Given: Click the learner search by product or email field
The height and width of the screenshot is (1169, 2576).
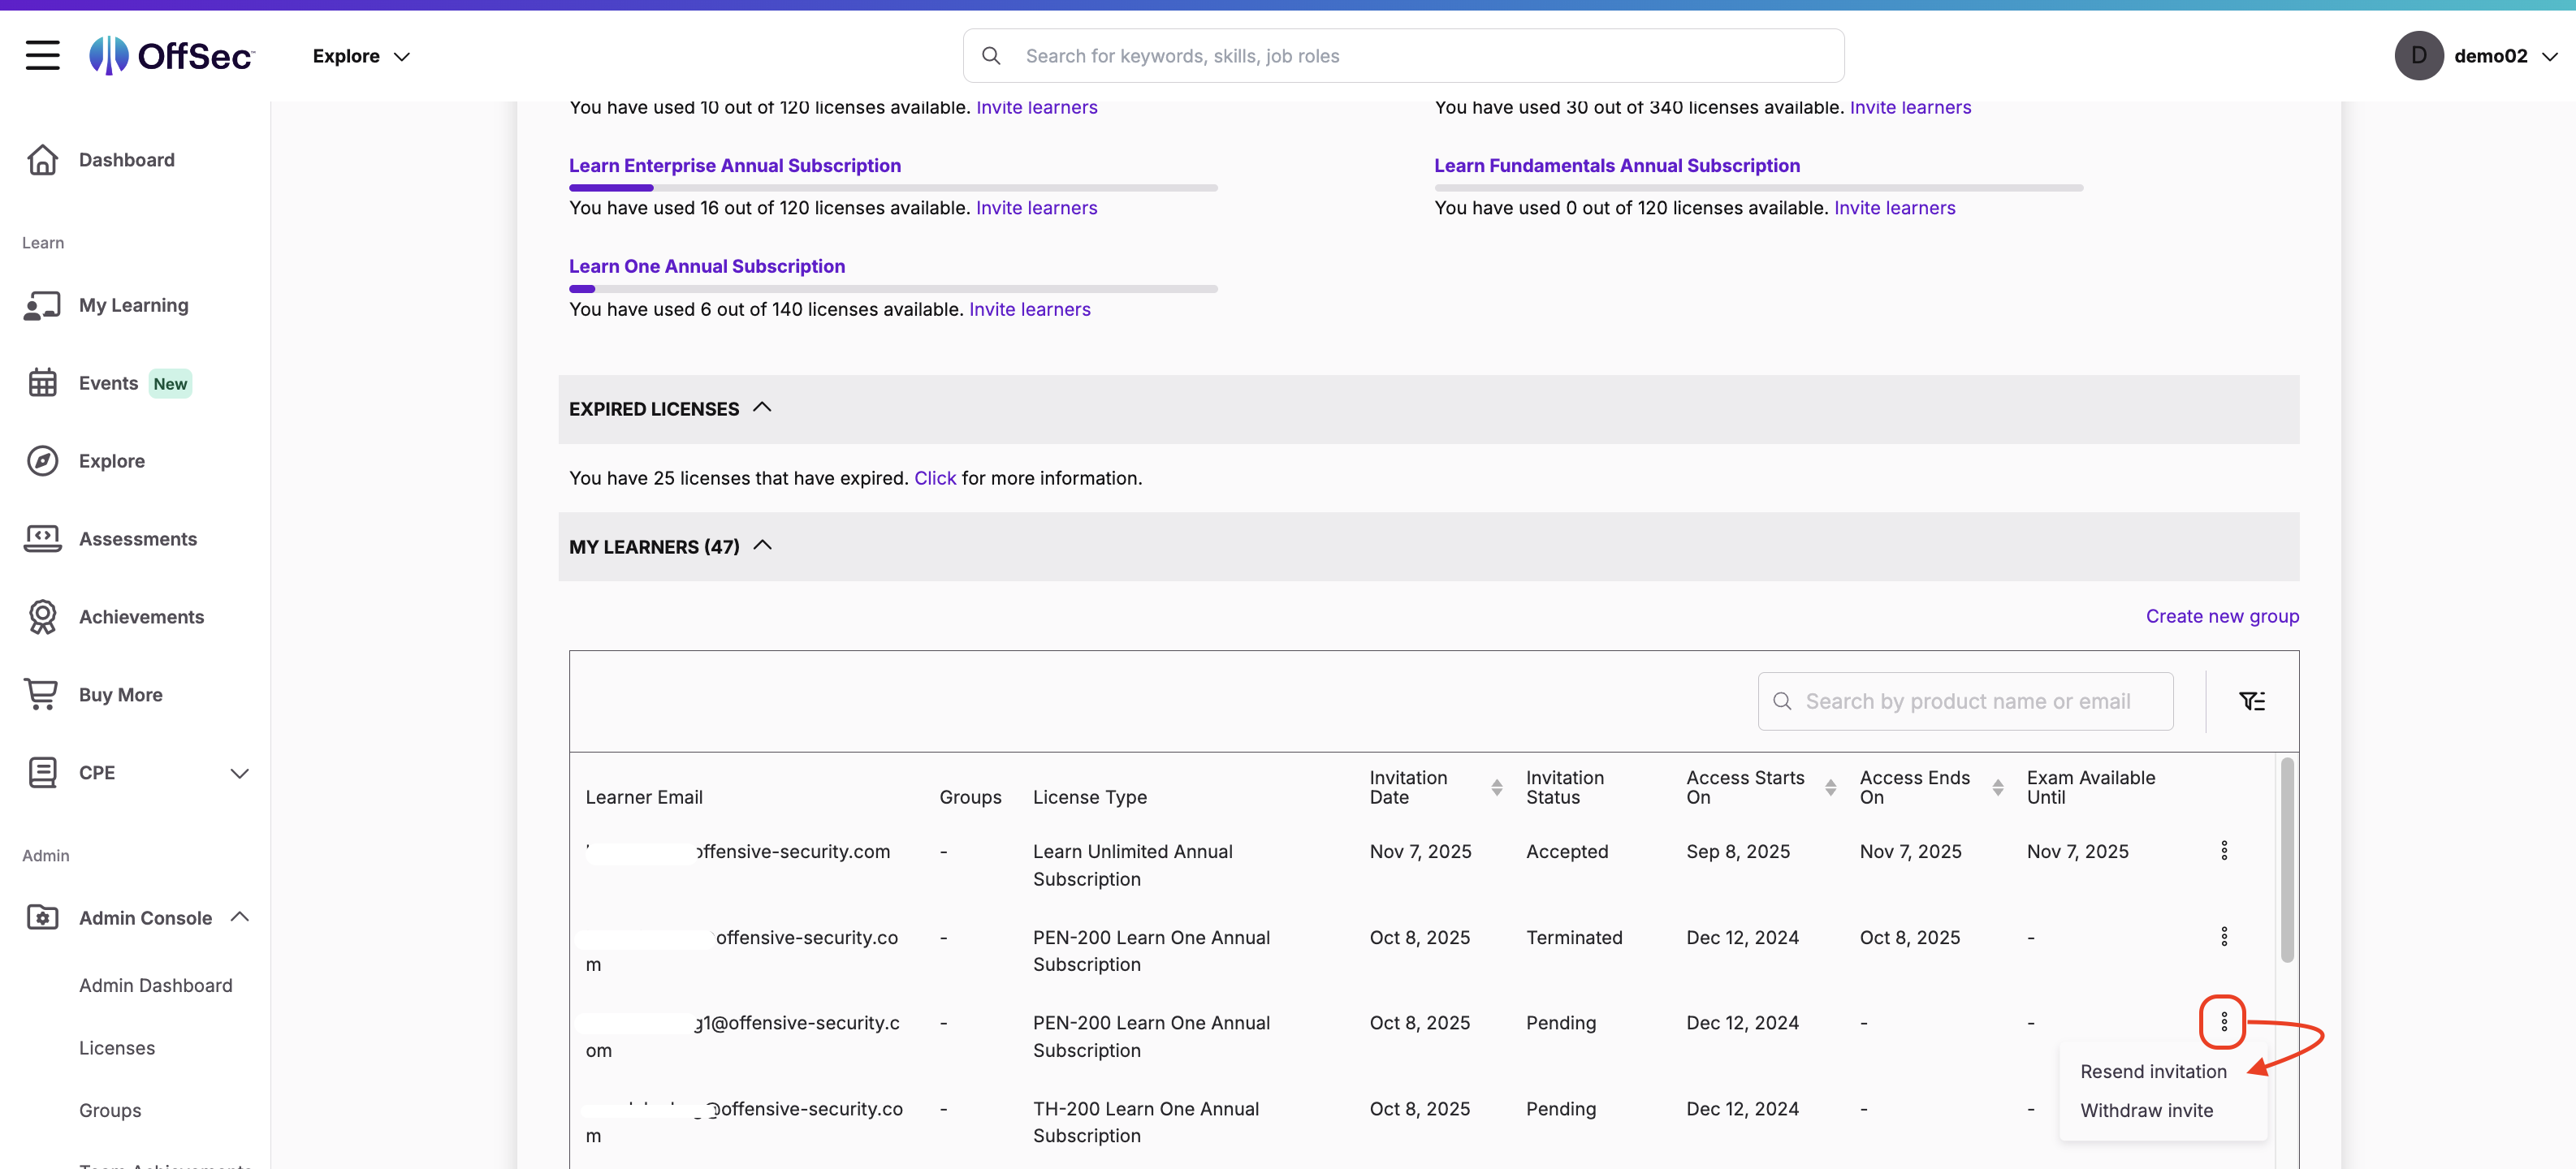Looking at the screenshot, I should 1966,701.
